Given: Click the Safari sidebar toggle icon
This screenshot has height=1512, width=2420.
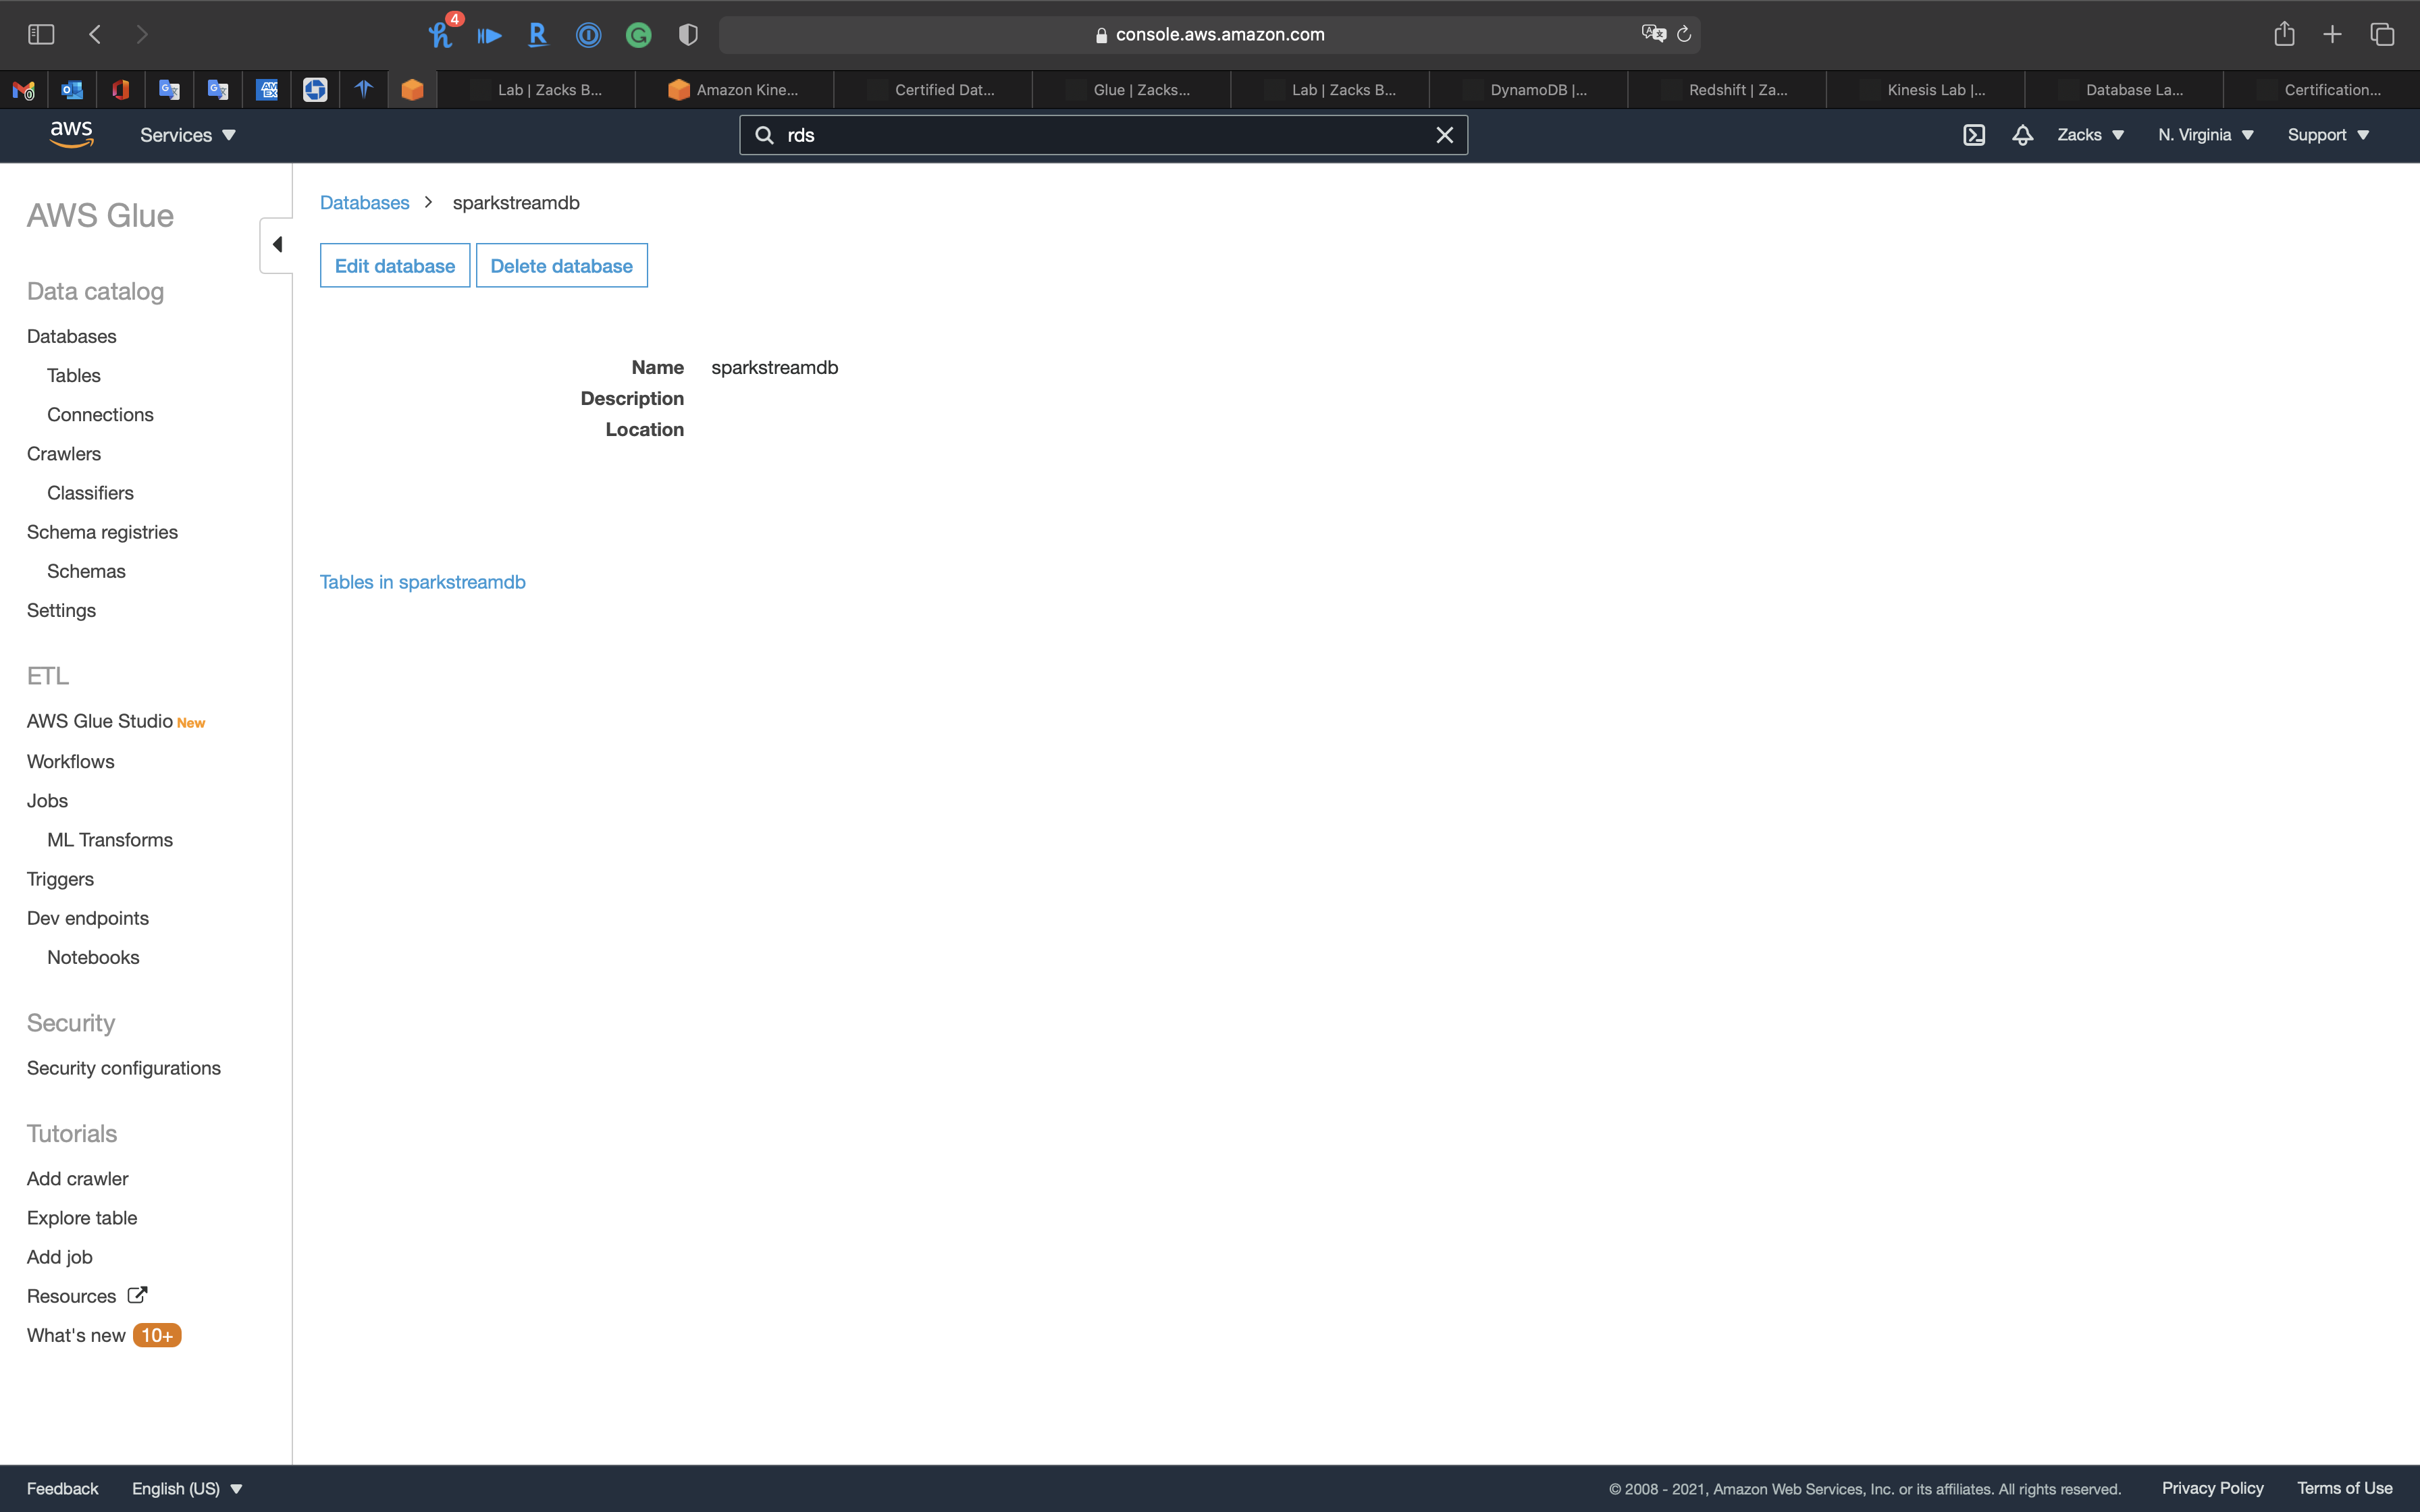Looking at the screenshot, I should [41, 35].
